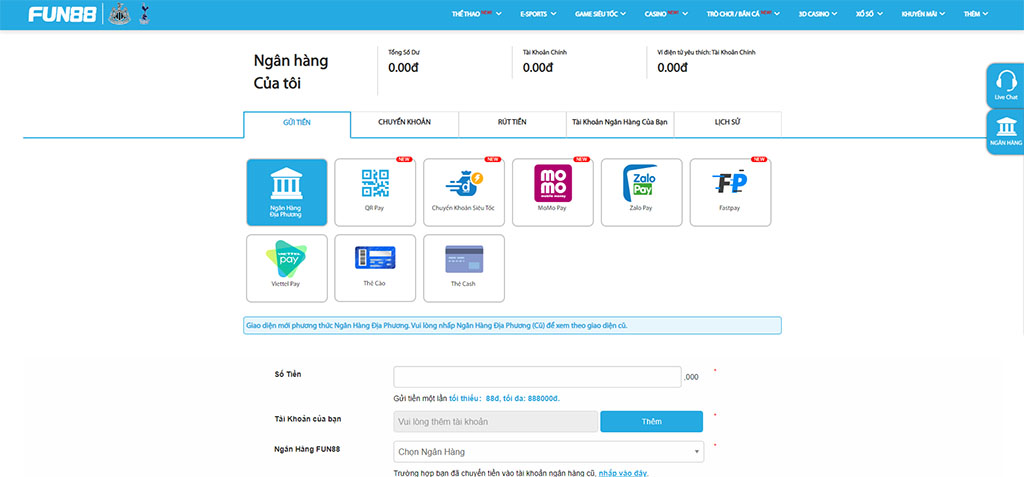The height and width of the screenshot is (477, 1024).
Task: Open the Game Siêu Tốc dropdown
Action: click(x=600, y=14)
